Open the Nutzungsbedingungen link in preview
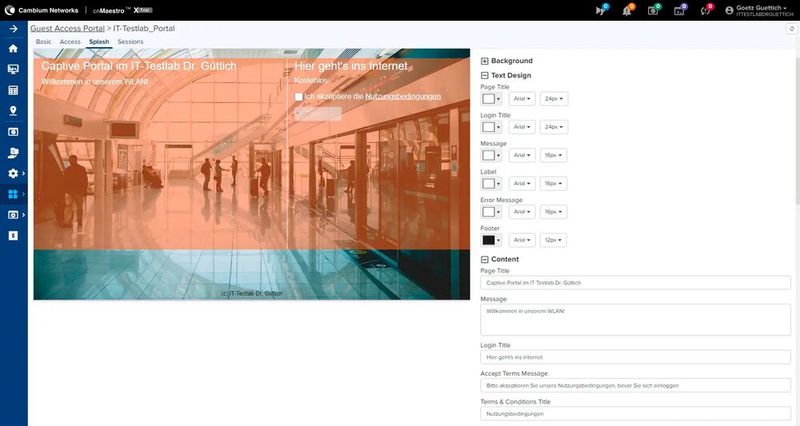 (403, 96)
